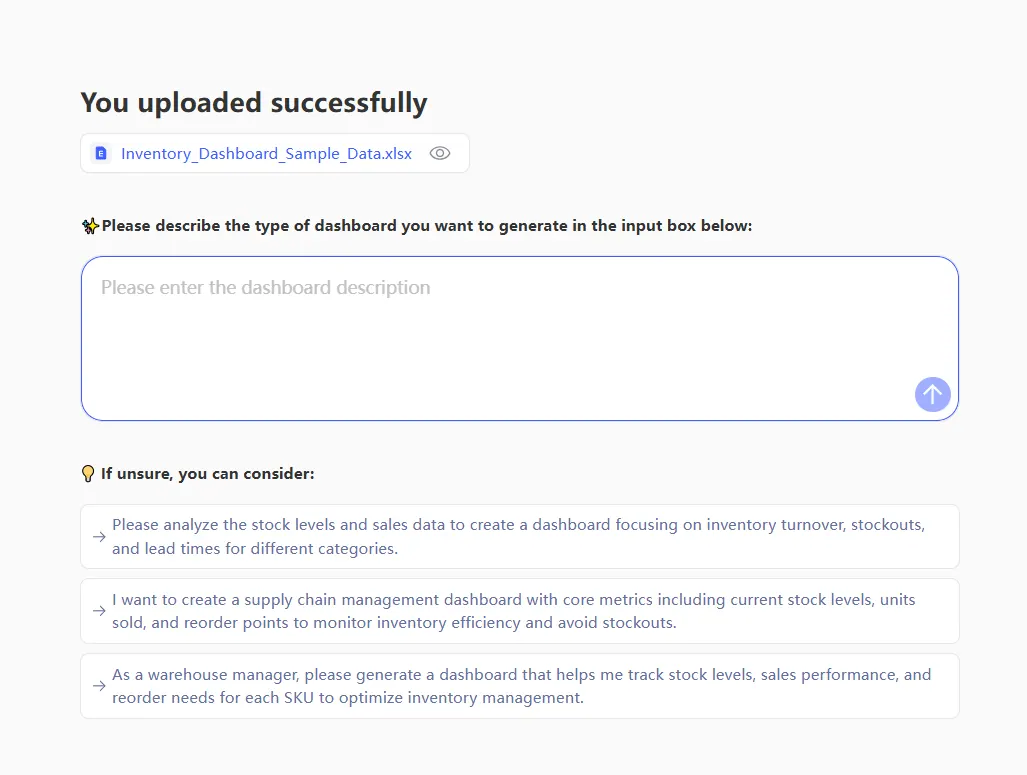Click the 'Please enter the dashboard description' placeholder
Screen dimensions: 1027x775
(266, 288)
